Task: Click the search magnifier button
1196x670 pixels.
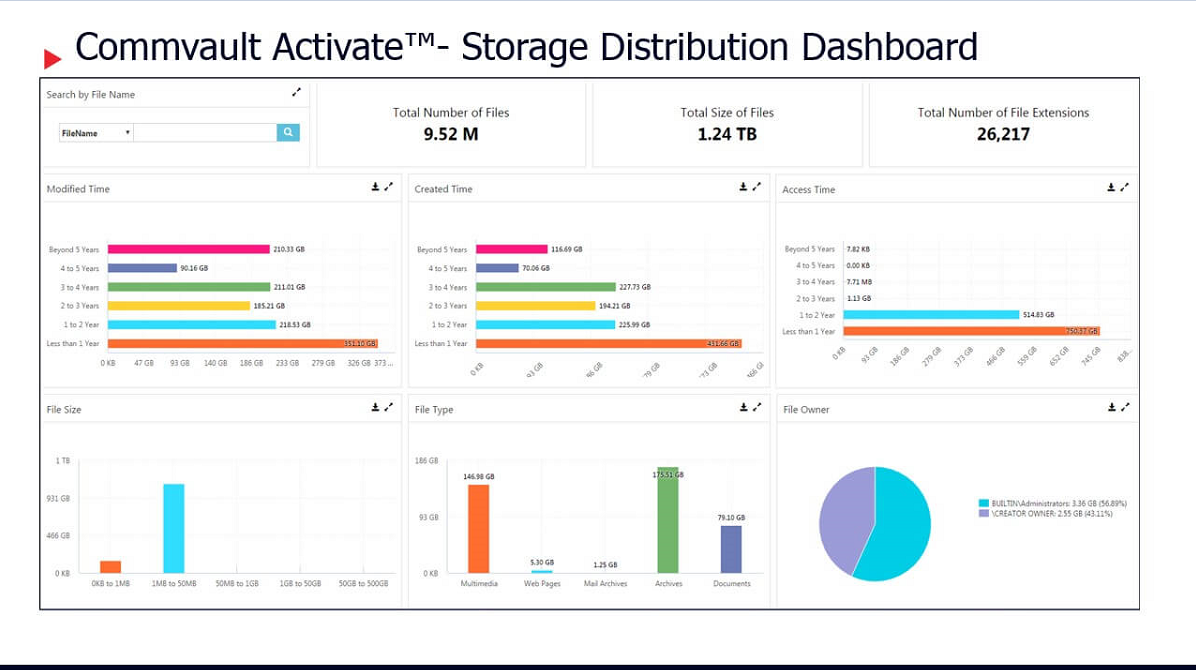Action: point(288,132)
